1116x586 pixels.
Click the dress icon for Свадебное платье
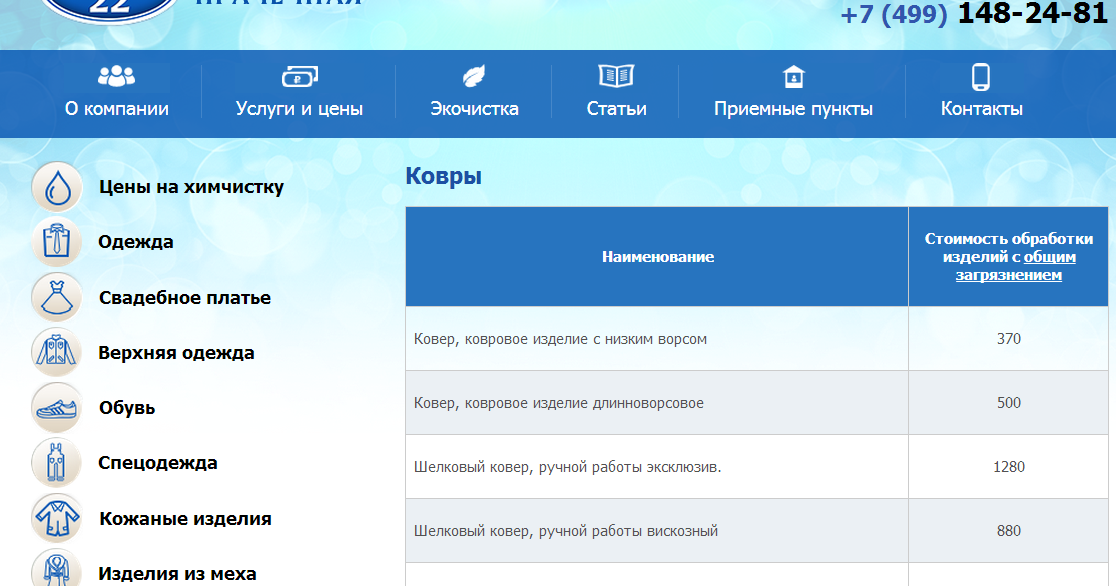point(57,298)
